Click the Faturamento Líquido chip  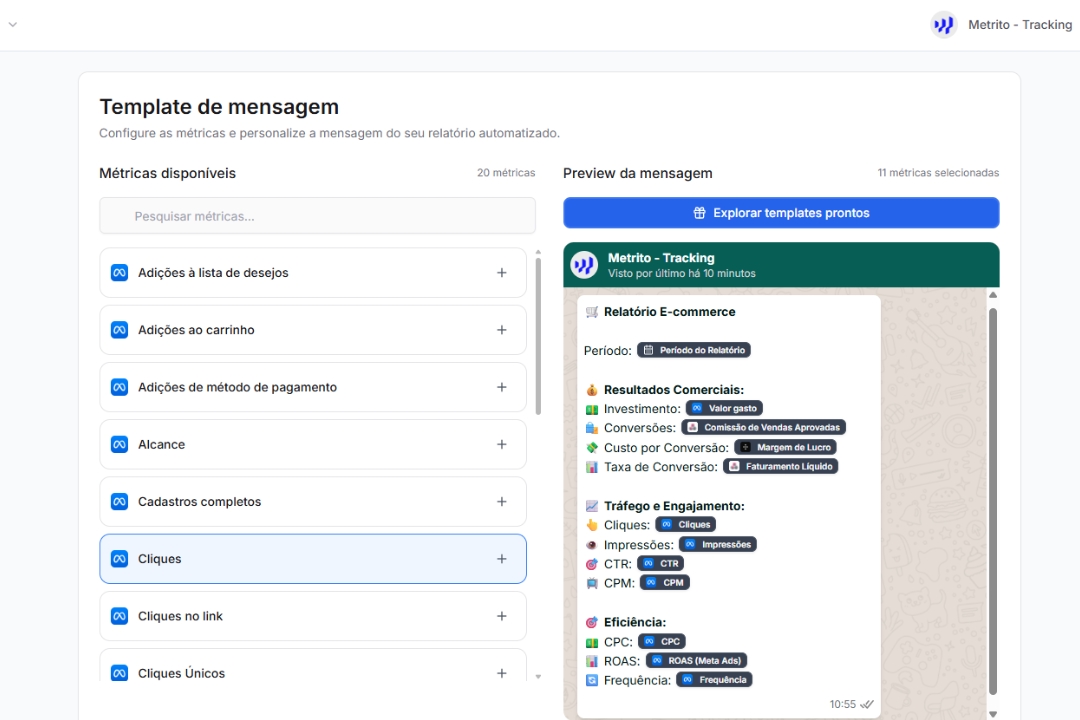(780, 466)
